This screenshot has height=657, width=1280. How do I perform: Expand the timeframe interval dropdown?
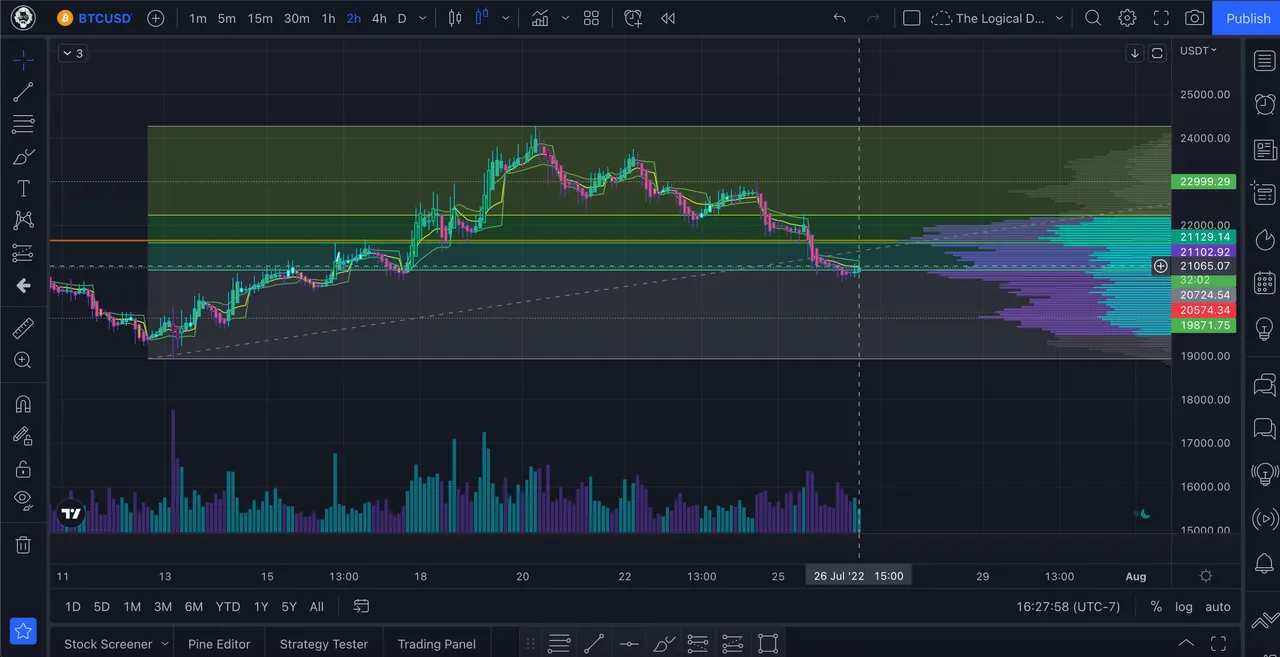(423, 18)
